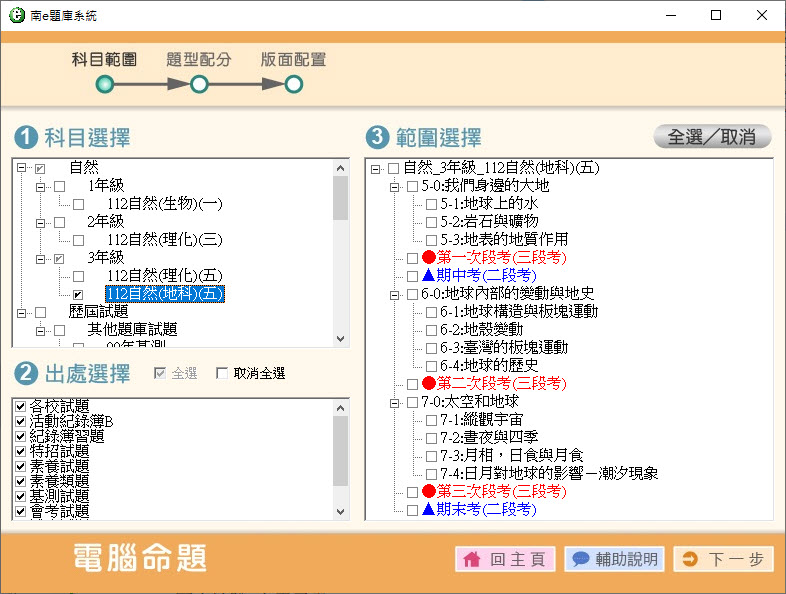Select 112自然(理化)(五) under 3年級
Screen dimensions: 786x594
click(165, 275)
